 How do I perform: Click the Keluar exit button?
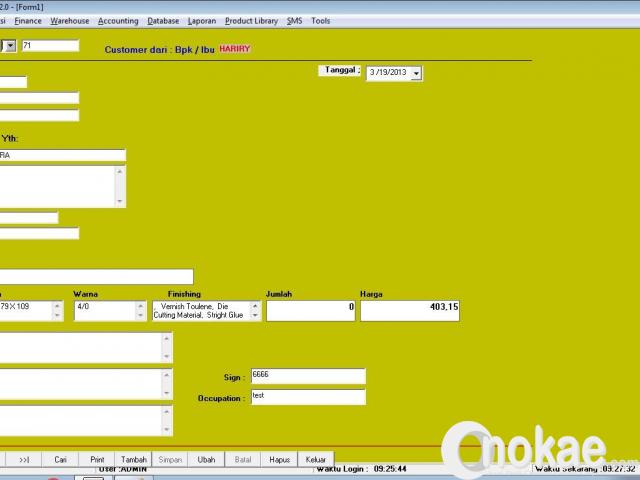tap(315, 459)
